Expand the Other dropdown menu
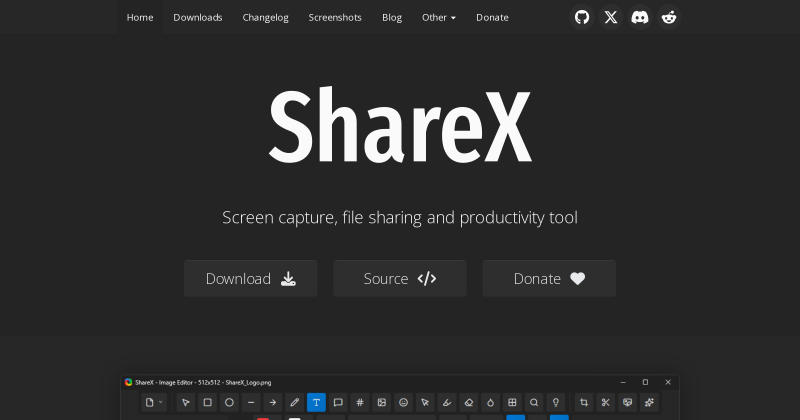 (x=439, y=17)
